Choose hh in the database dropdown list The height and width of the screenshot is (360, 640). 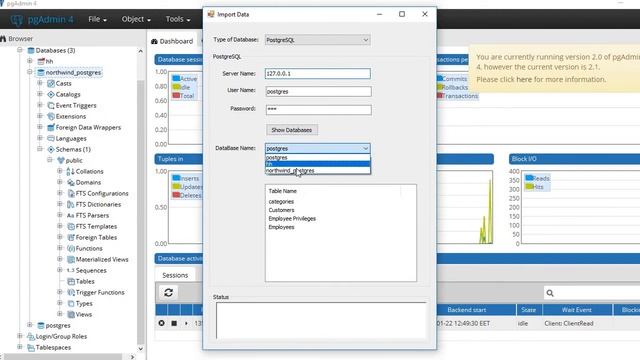tap(318, 164)
